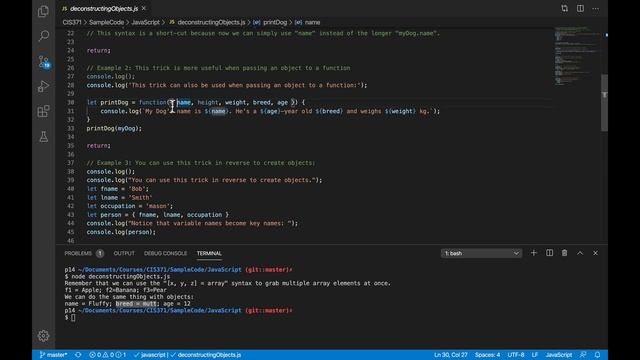
Task: Click the Open Changes icon in the editor title bar
Action: pyautogui.click(x=564, y=9)
